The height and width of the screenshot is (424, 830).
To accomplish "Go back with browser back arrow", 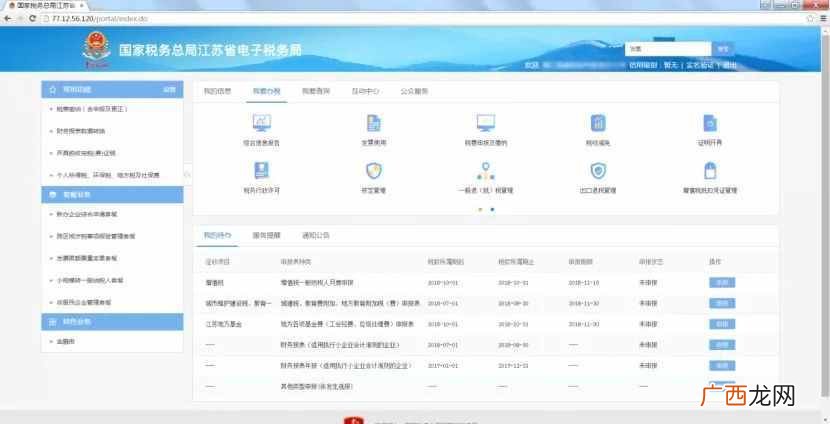I will [x=7, y=19].
